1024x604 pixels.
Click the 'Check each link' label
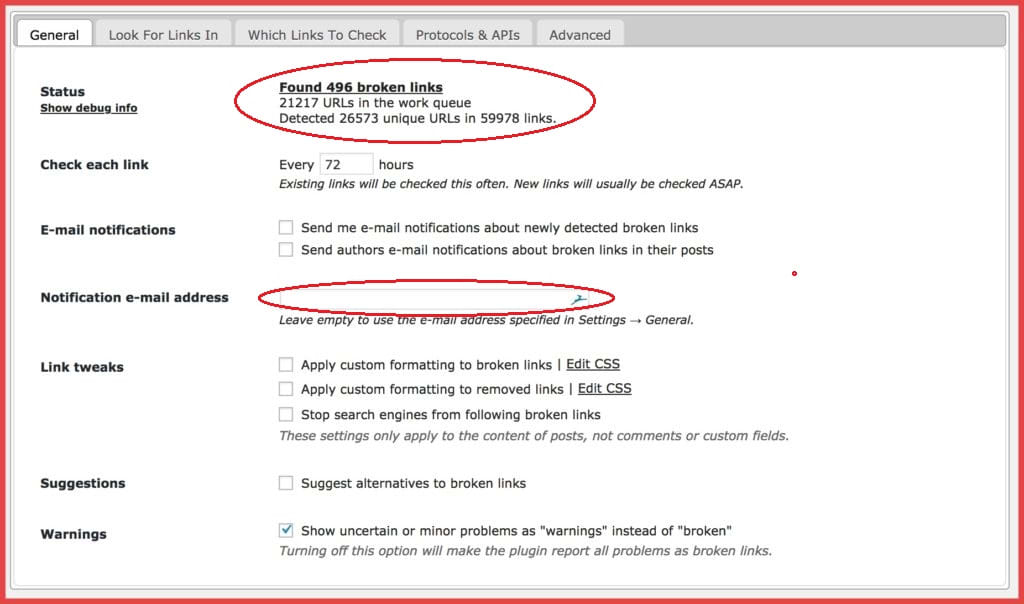pyautogui.click(x=94, y=165)
